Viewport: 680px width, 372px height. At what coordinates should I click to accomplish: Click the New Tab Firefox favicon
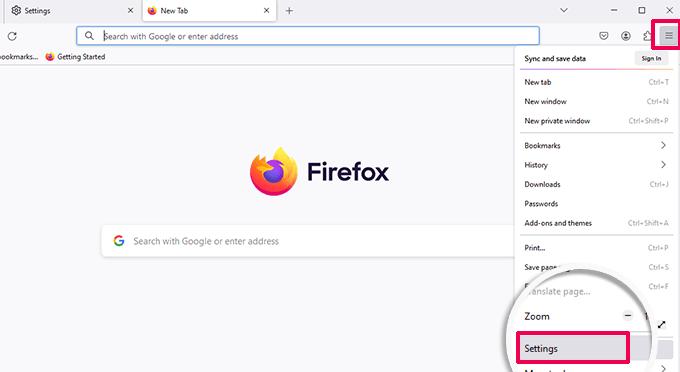point(152,10)
